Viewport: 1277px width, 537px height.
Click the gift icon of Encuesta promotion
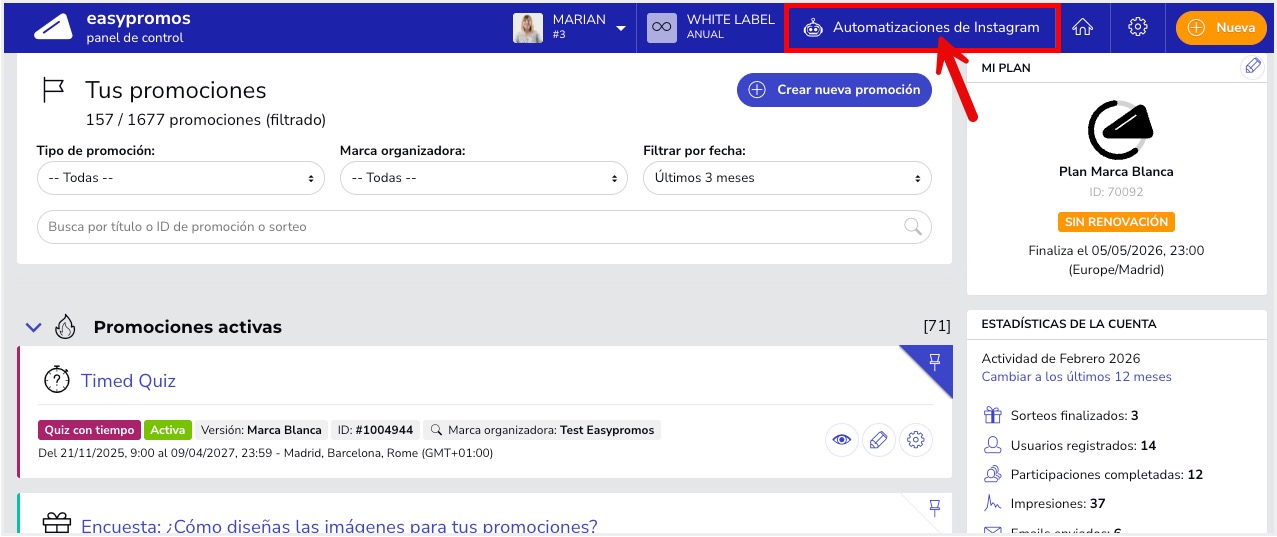(x=57, y=523)
